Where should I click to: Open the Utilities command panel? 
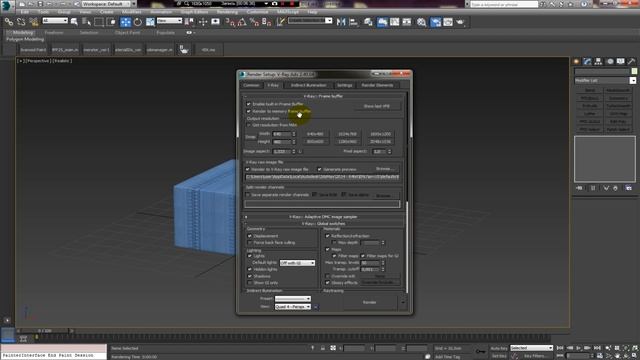coord(631,62)
